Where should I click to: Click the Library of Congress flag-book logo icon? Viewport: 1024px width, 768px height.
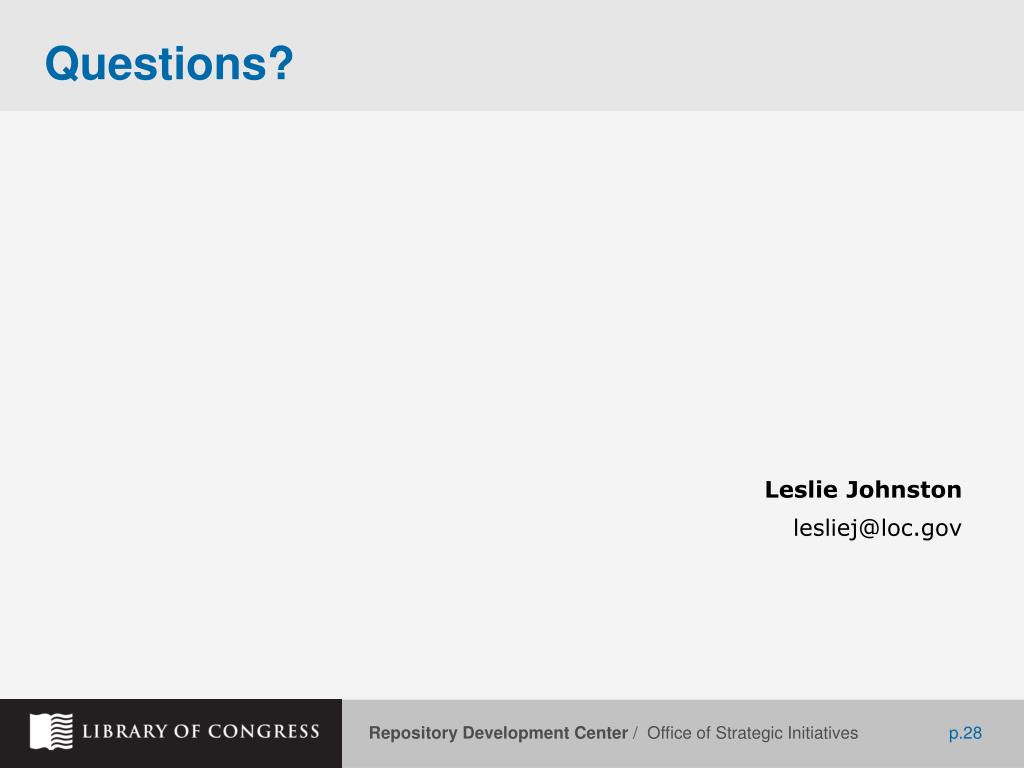point(51,731)
